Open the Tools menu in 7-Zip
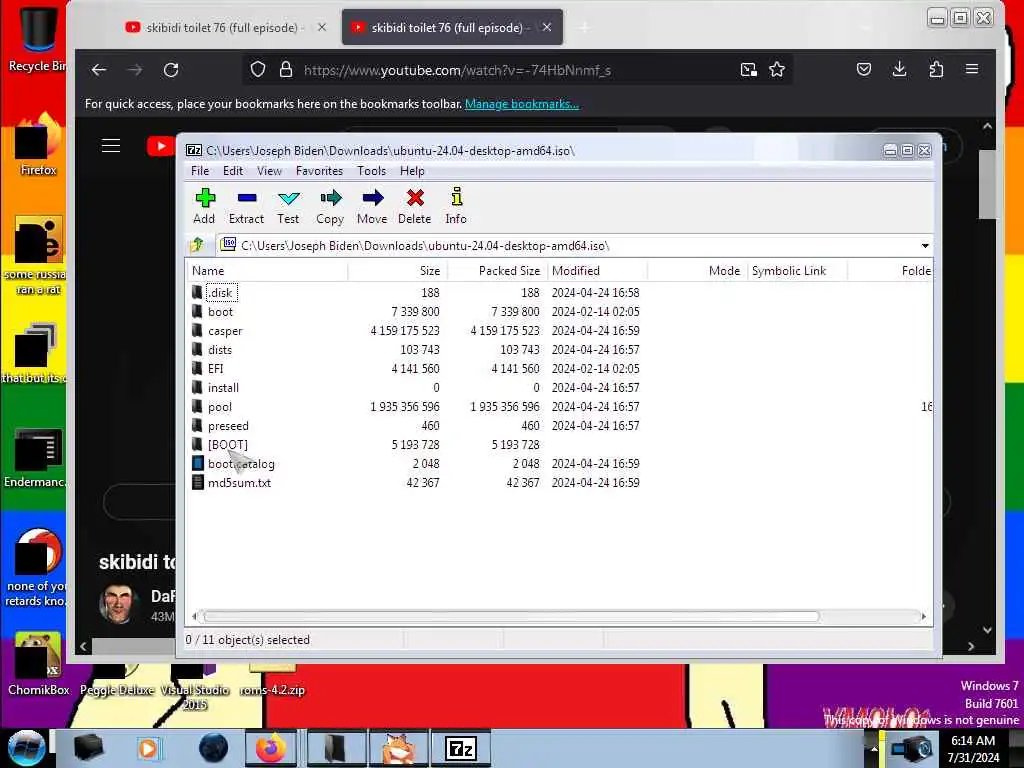 click(371, 171)
